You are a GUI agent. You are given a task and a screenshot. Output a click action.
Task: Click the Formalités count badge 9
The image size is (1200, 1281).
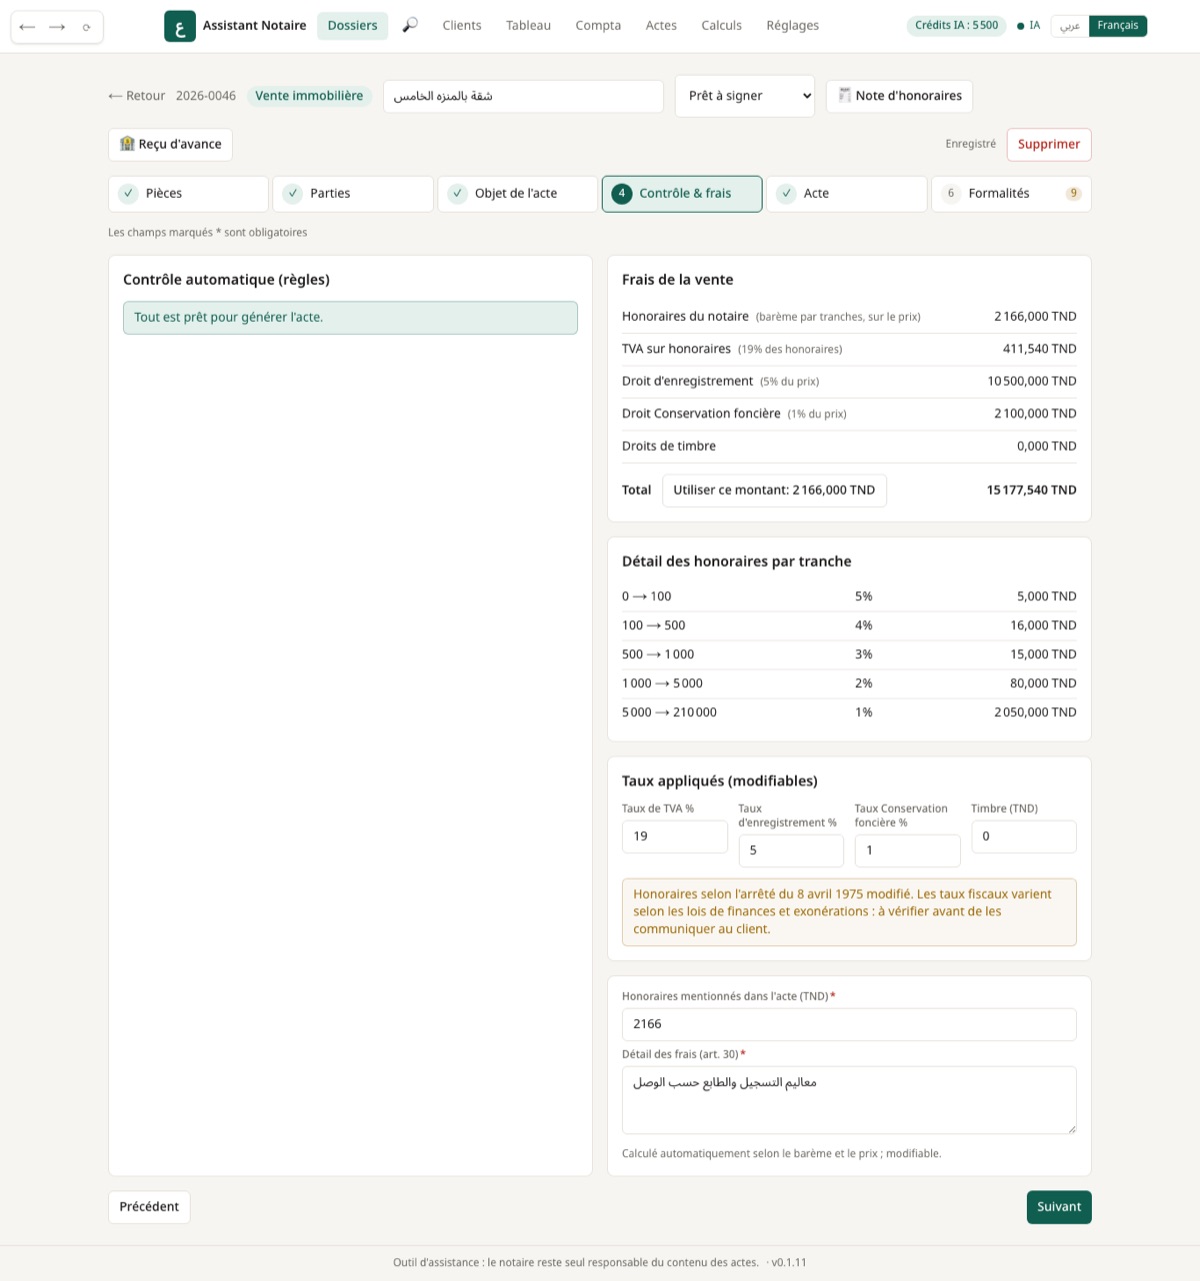(x=1073, y=194)
